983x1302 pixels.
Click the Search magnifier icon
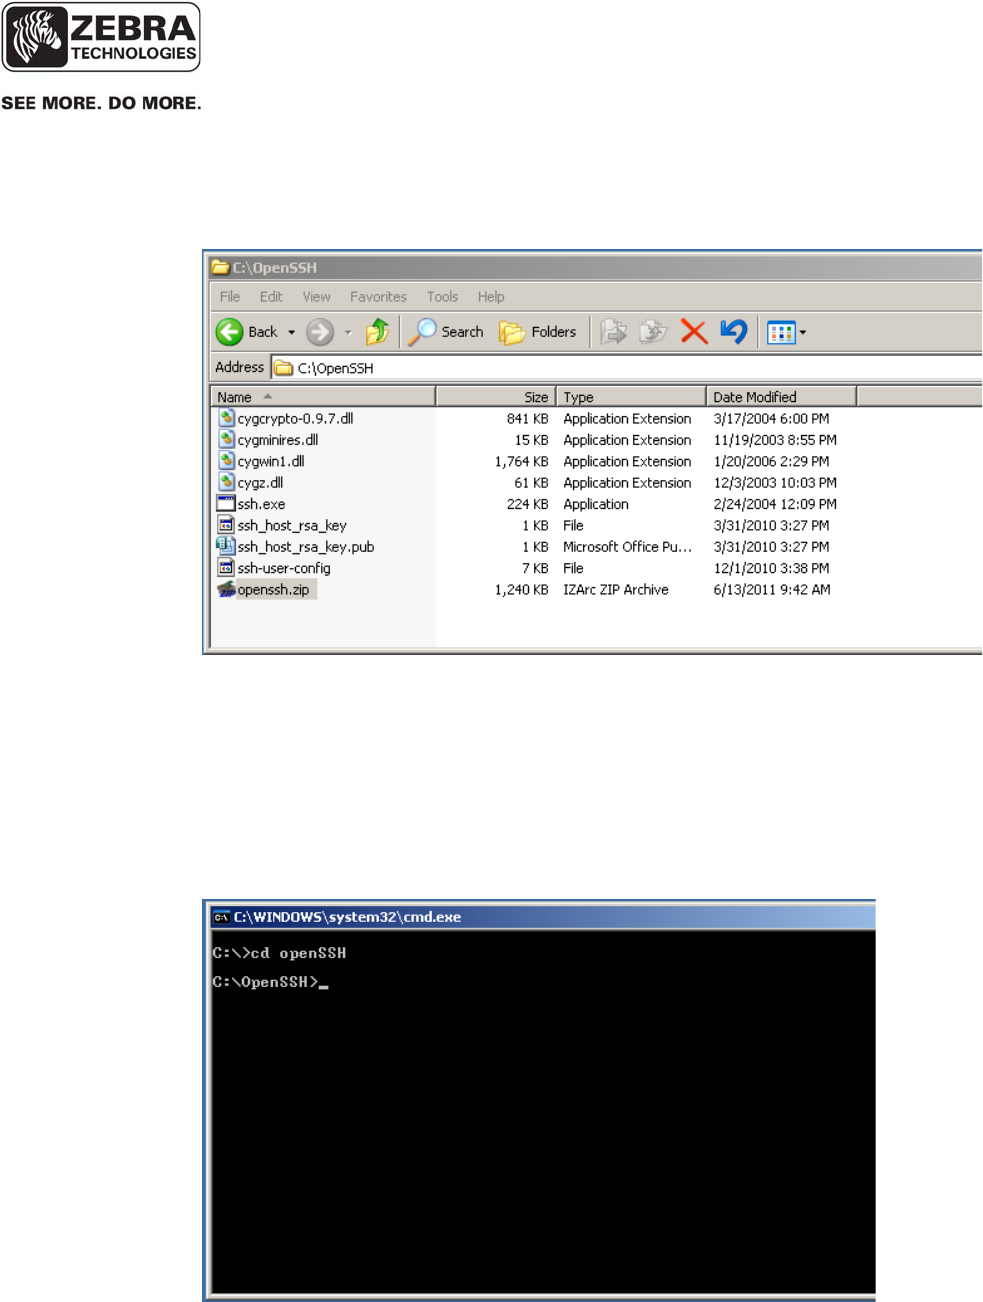[422, 332]
